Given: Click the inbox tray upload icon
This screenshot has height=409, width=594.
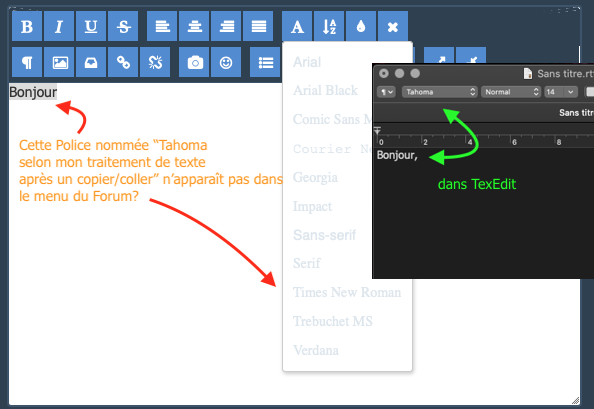Looking at the screenshot, I should click(x=91, y=62).
